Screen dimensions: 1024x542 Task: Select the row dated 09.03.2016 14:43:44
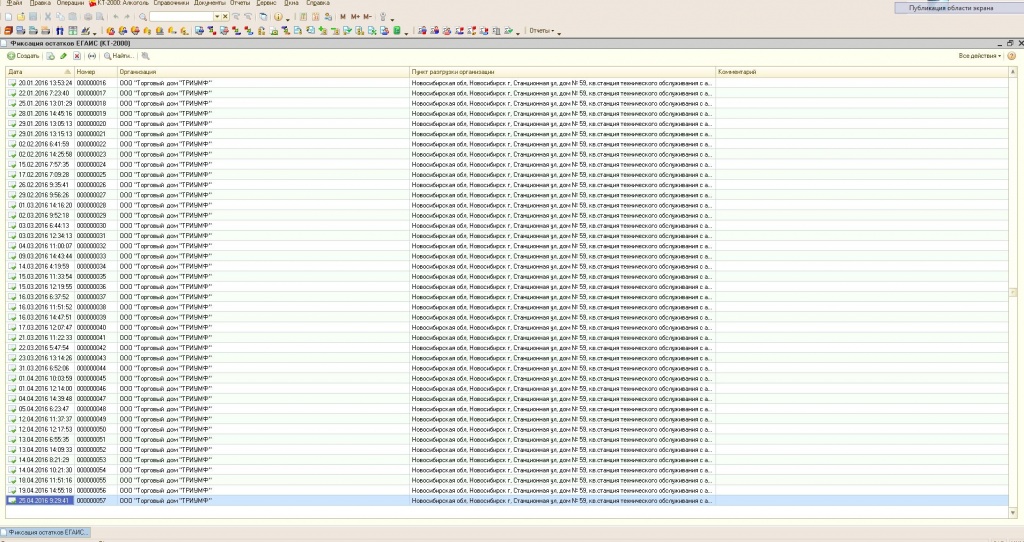coord(507,256)
